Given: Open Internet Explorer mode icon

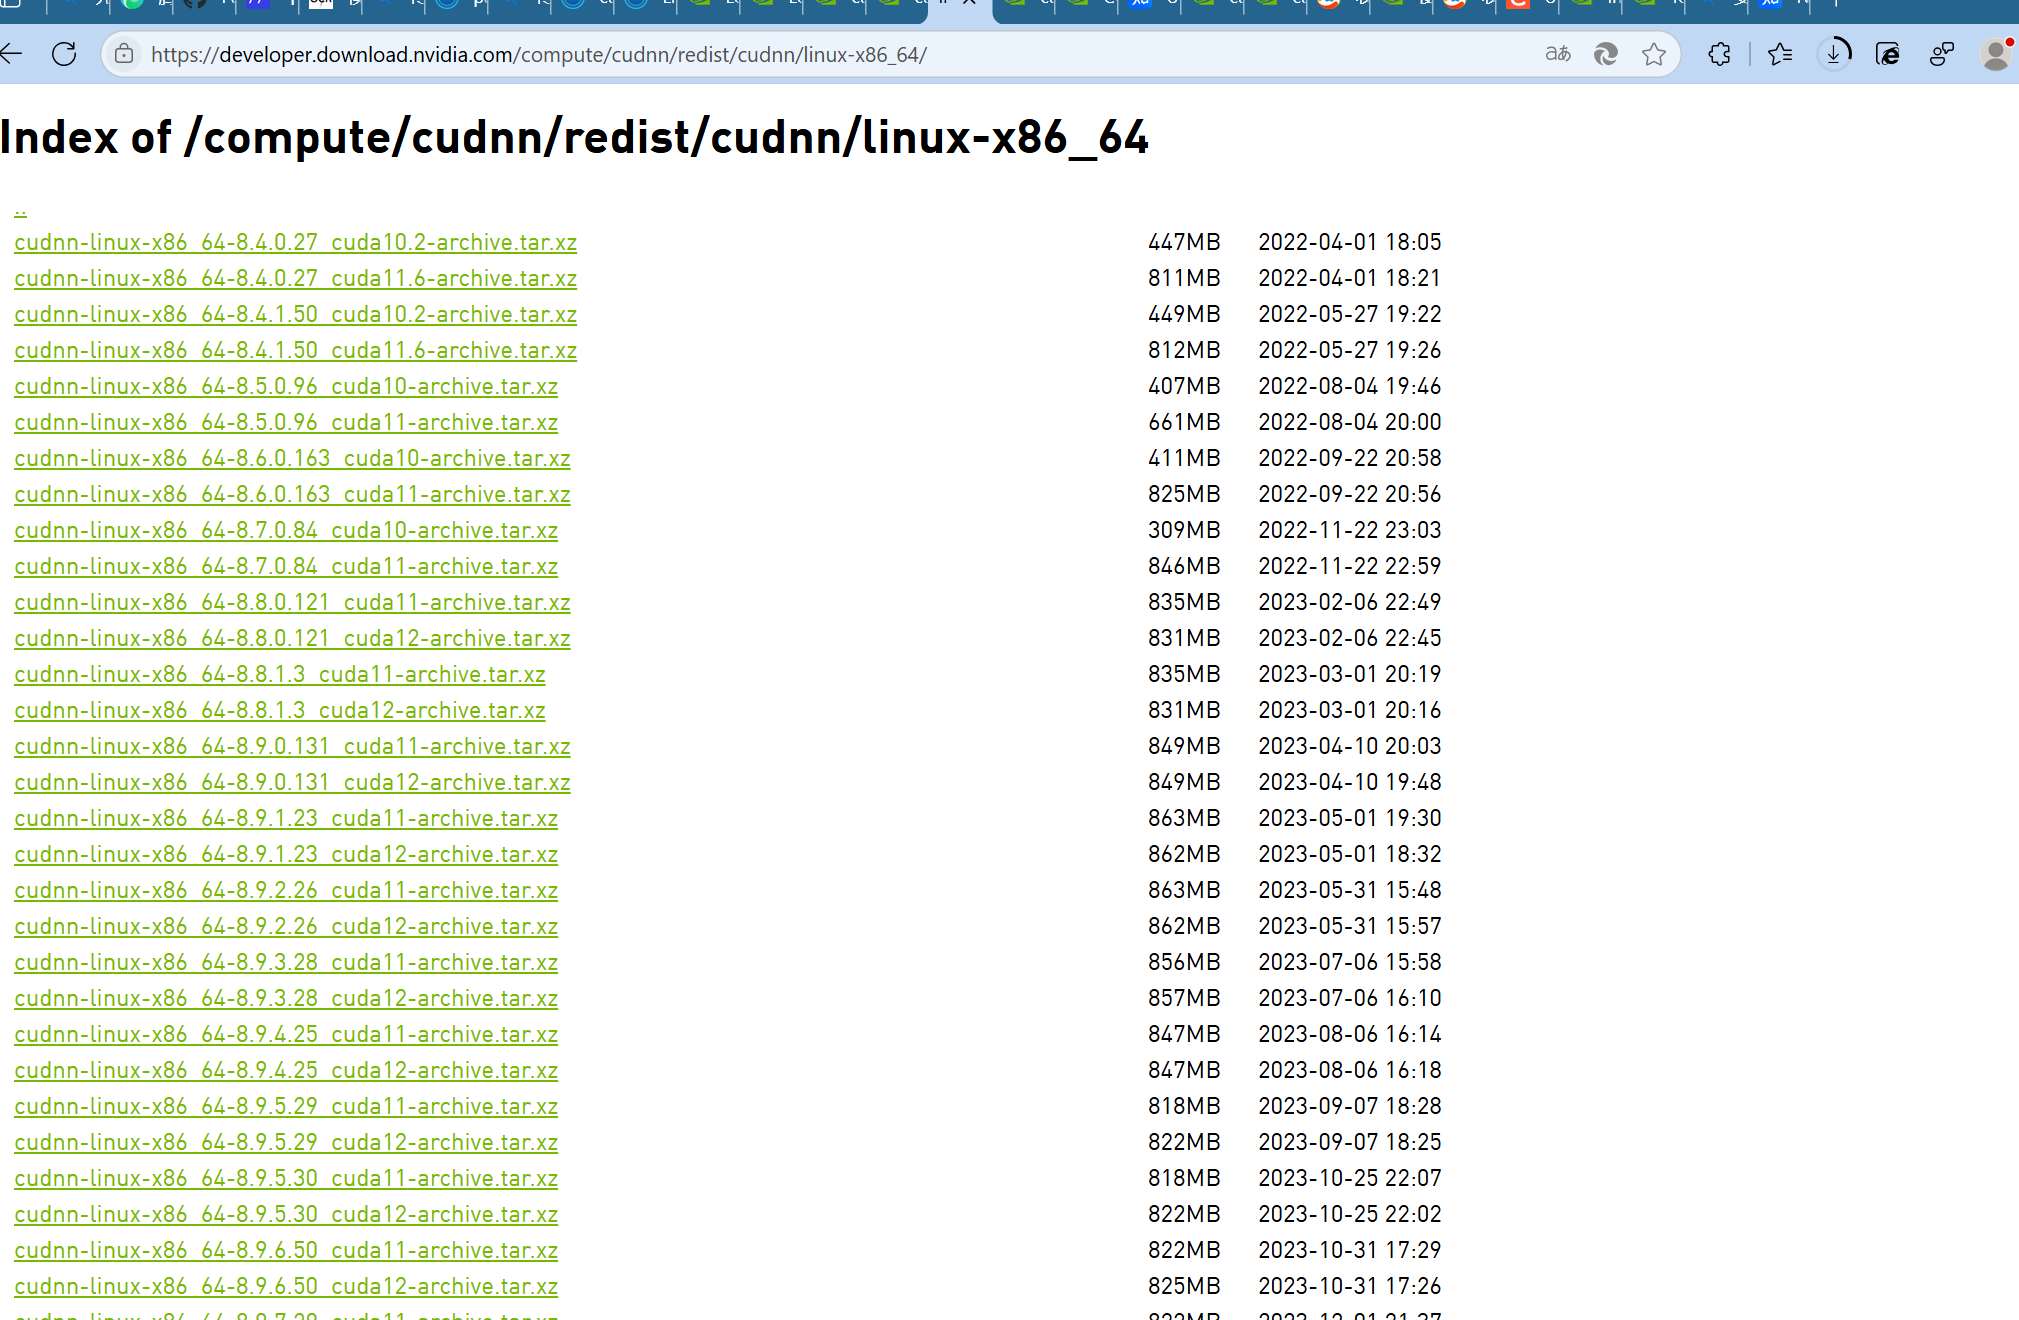Looking at the screenshot, I should tap(1887, 54).
